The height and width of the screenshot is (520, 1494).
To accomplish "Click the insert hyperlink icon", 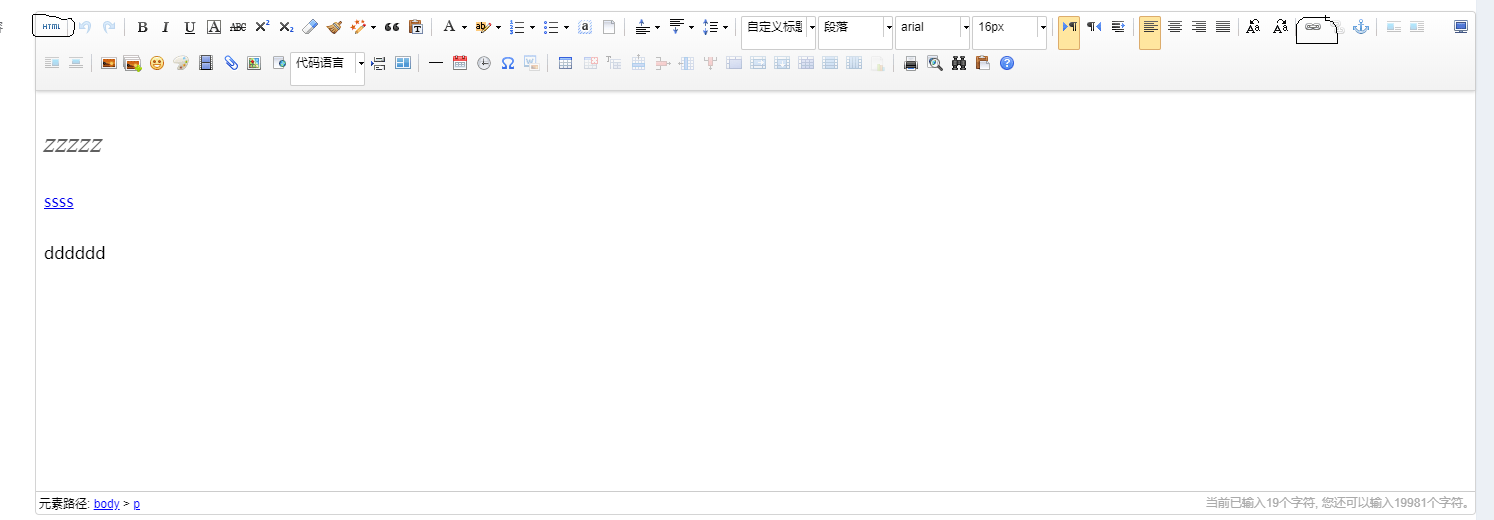I will pyautogui.click(x=1313, y=28).
